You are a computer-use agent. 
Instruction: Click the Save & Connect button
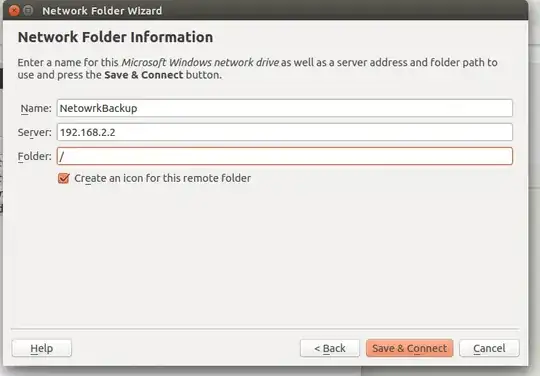[409, 348]
